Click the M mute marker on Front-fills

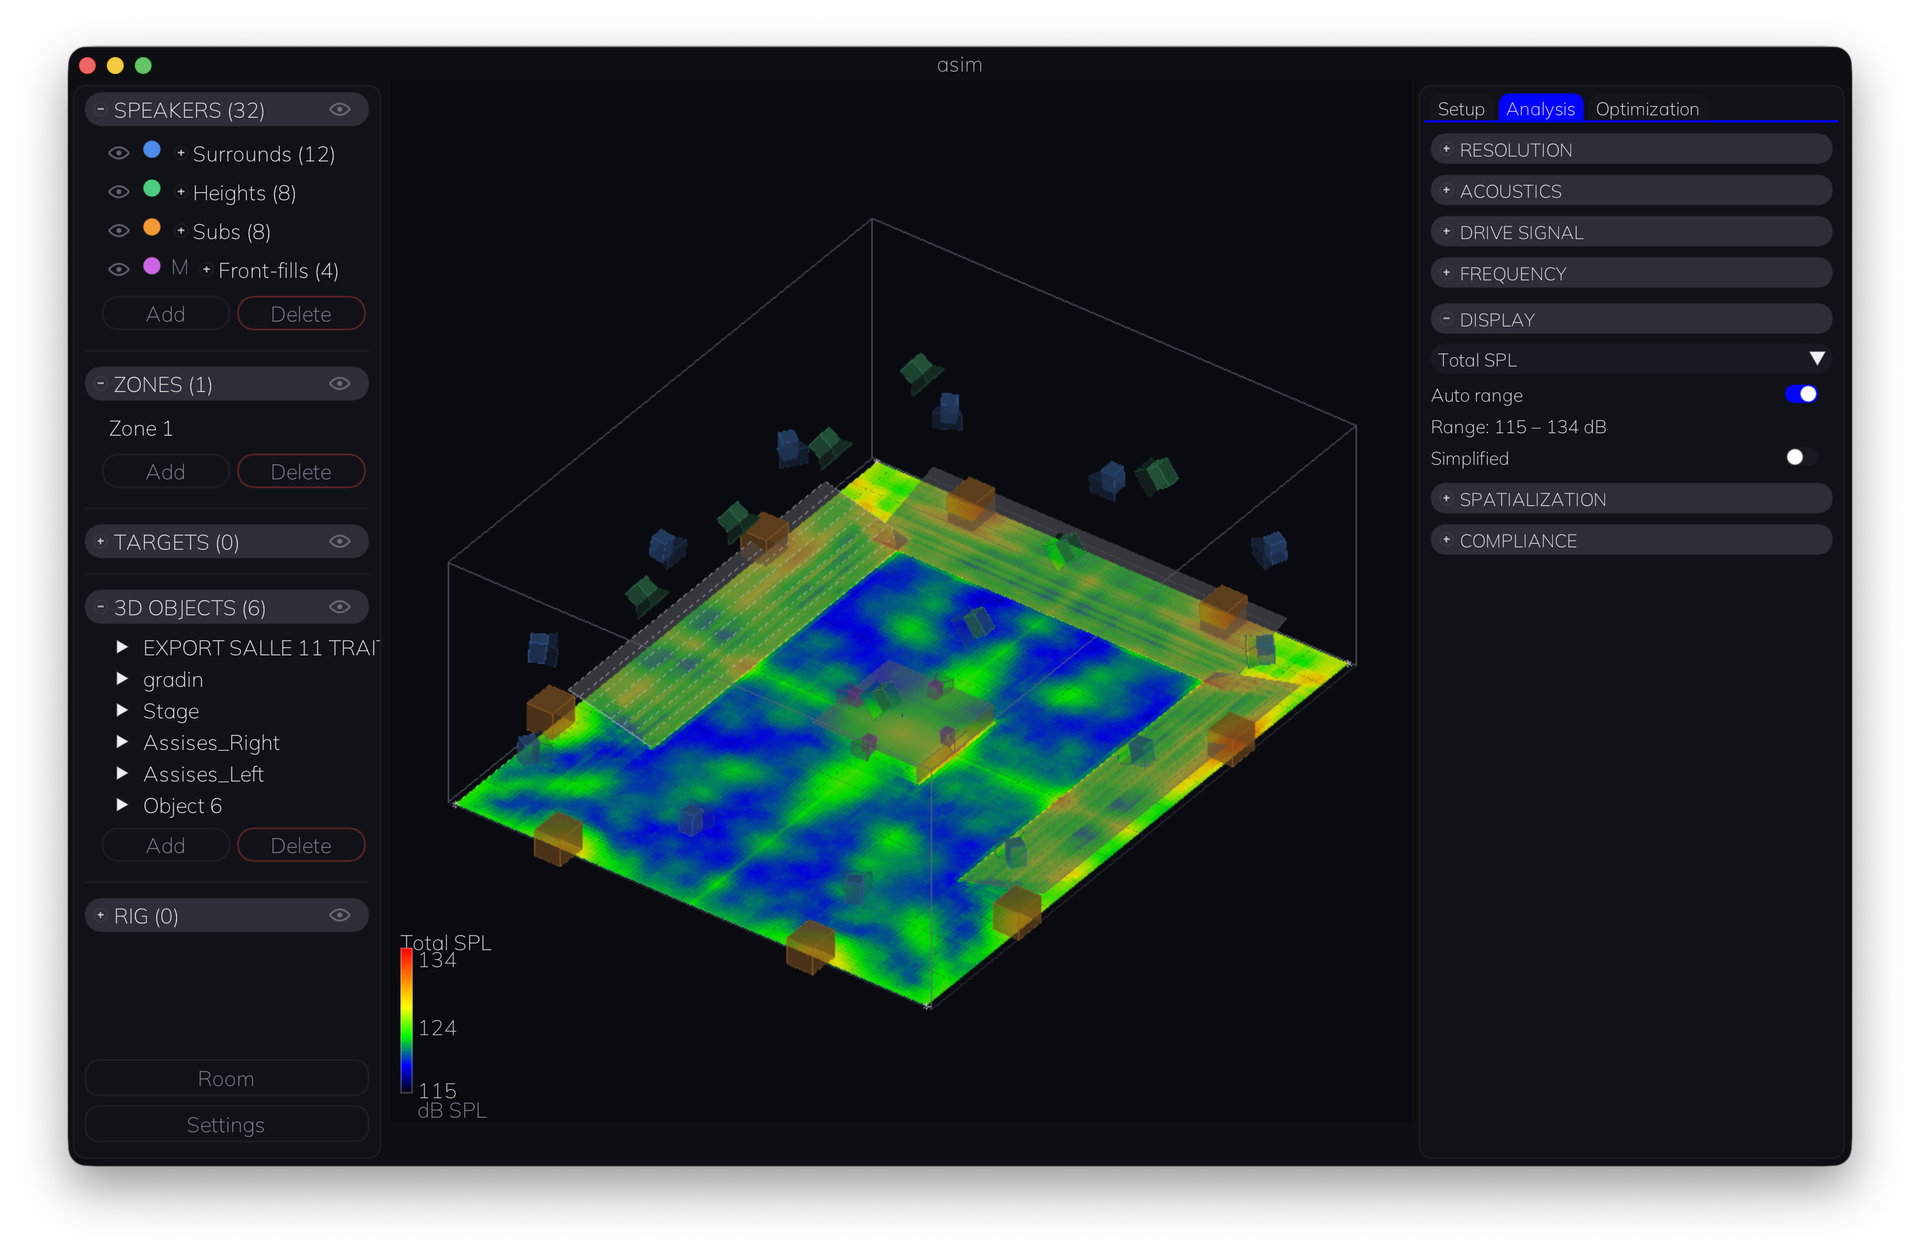180,268
